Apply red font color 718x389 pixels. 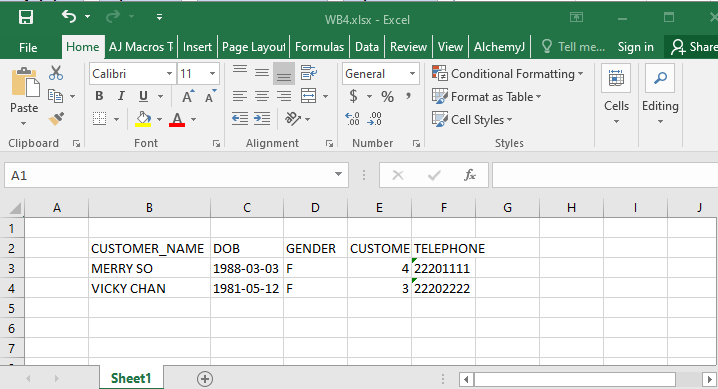[x=177, y=119]
